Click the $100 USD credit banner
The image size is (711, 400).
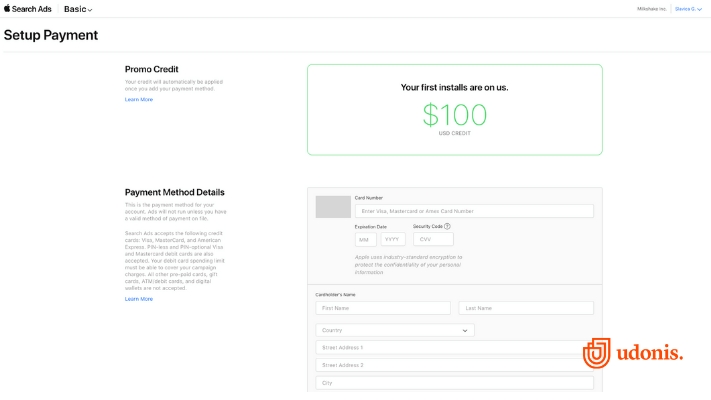point(454,110)
